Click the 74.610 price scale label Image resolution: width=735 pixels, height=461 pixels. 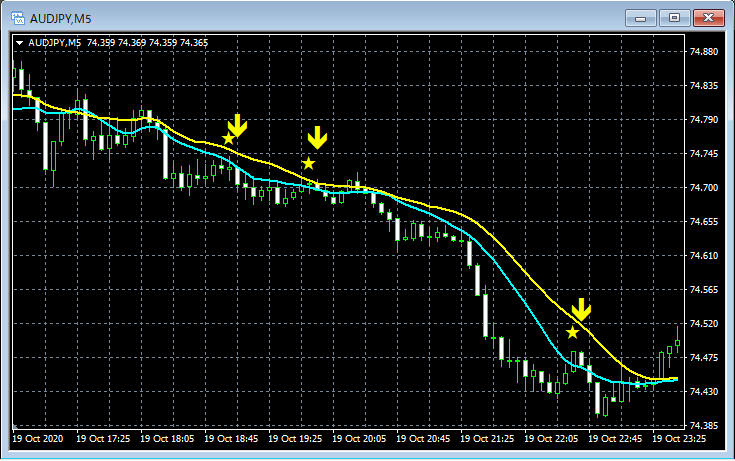pyautogui.click(x=704, y=256)
